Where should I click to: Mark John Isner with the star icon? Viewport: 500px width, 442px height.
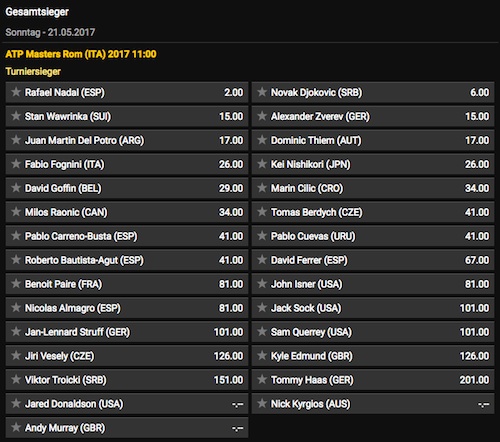(262, 284)
